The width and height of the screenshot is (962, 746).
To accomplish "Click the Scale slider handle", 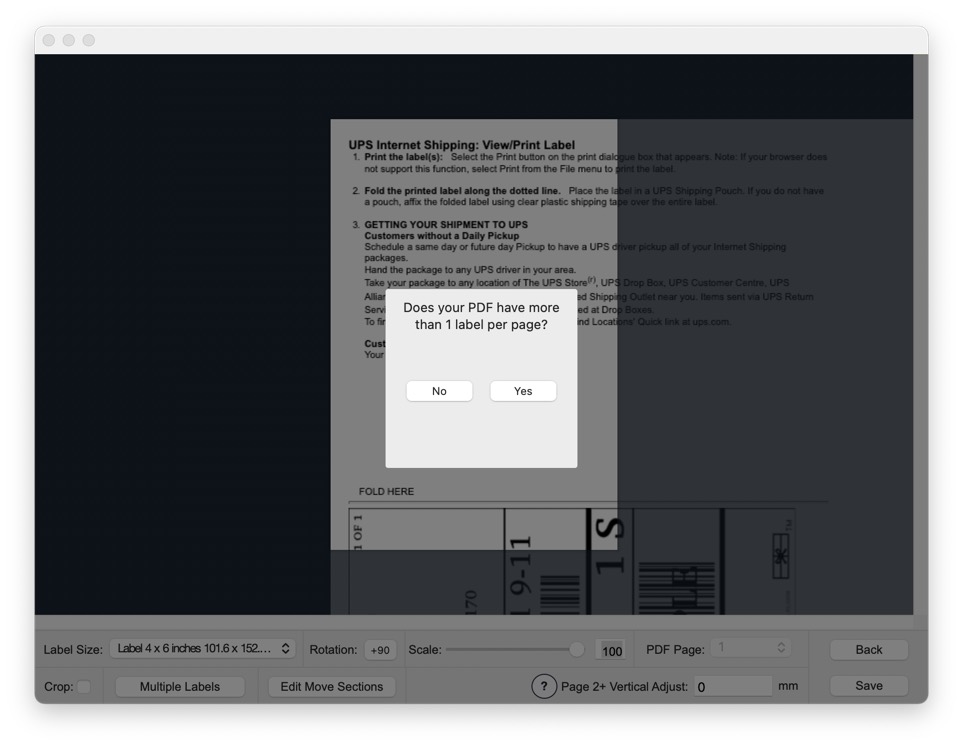I will [x=577, y=650].
